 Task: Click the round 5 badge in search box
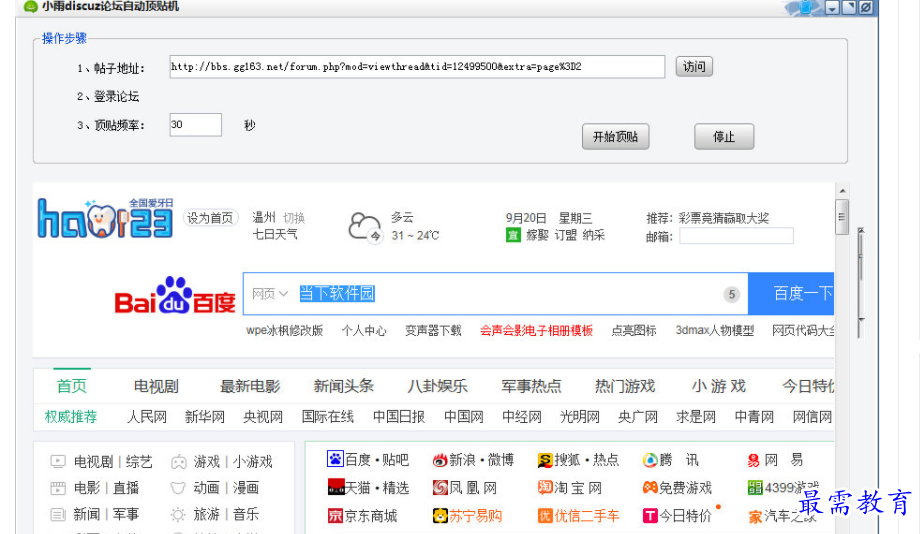(x=731, y=295)
